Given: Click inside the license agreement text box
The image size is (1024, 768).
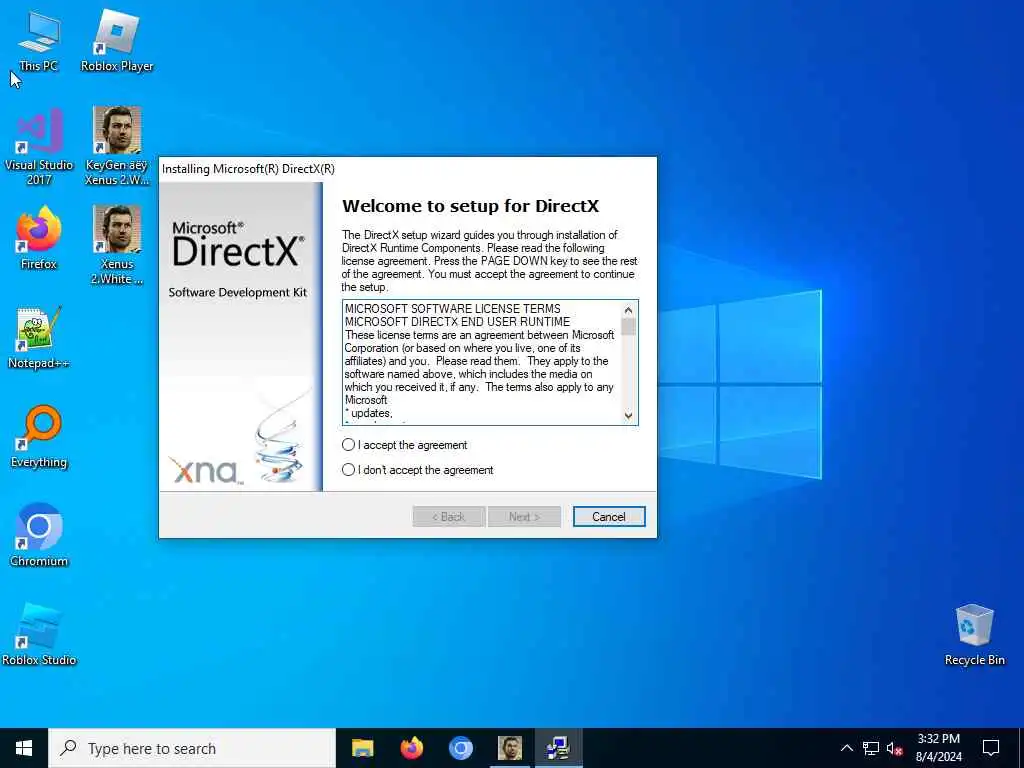Looking at the screenshot, I should click(482, 362).
